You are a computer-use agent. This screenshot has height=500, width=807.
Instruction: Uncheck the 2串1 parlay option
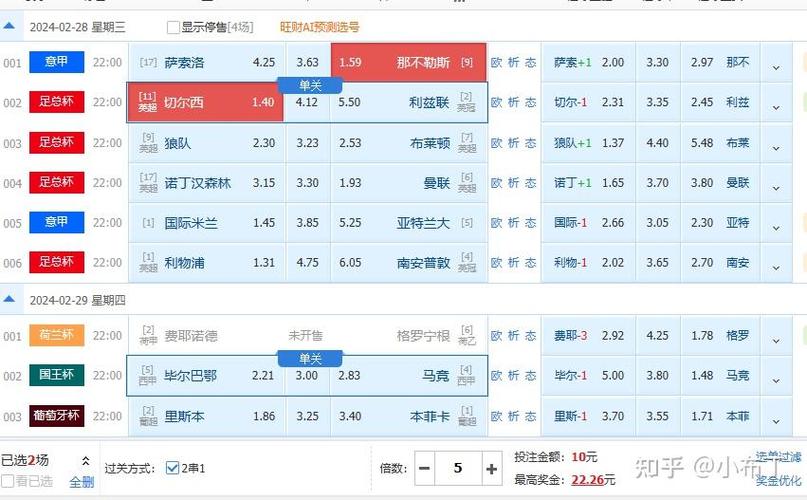pos(172,468)
